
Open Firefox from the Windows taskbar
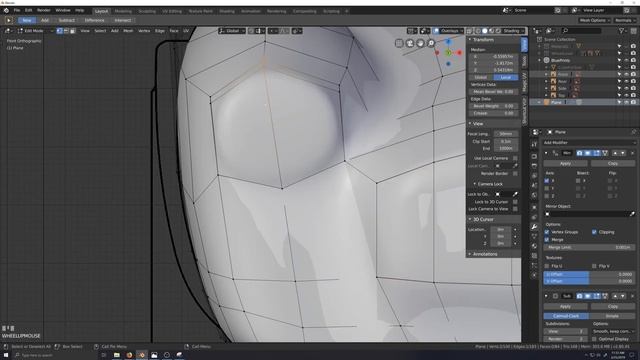click(129, 355)
